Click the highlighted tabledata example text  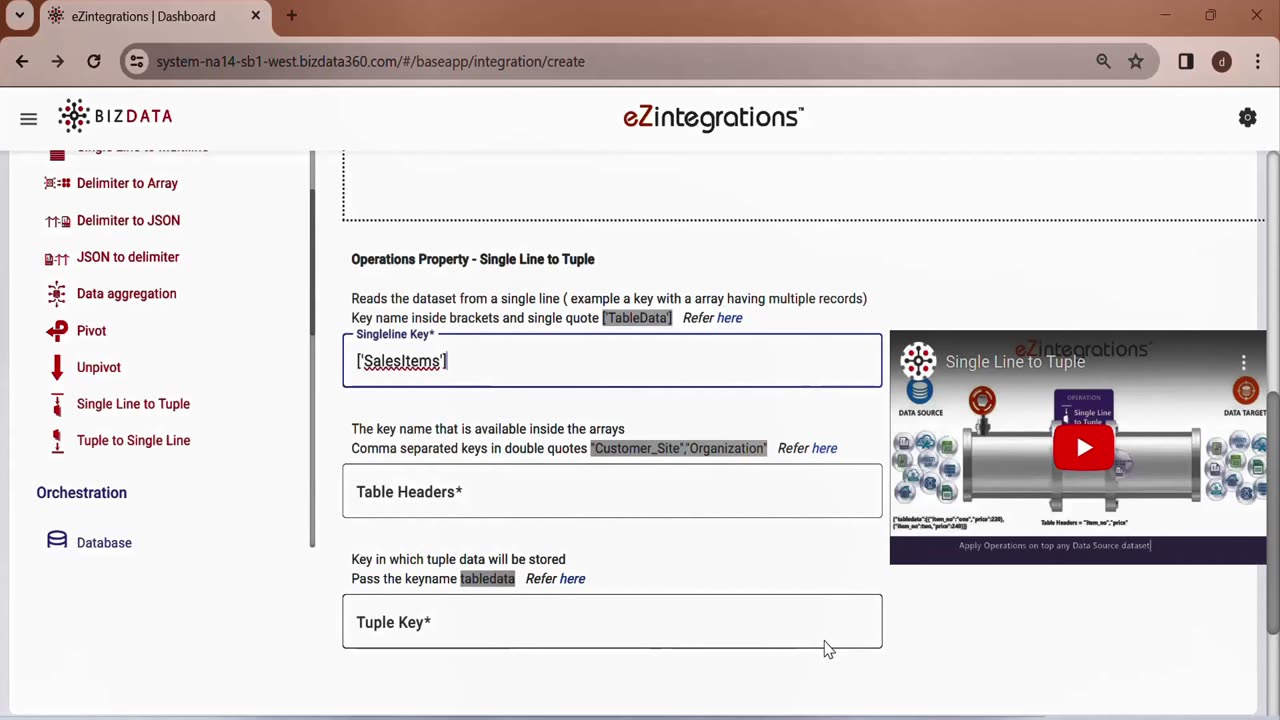487,579
